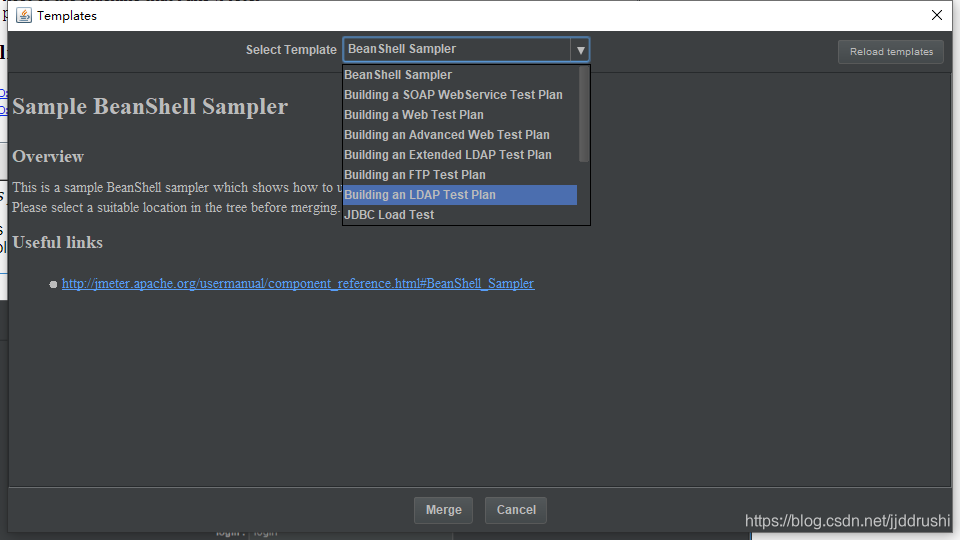Click the Select Template label

click(x=291, y=50)
